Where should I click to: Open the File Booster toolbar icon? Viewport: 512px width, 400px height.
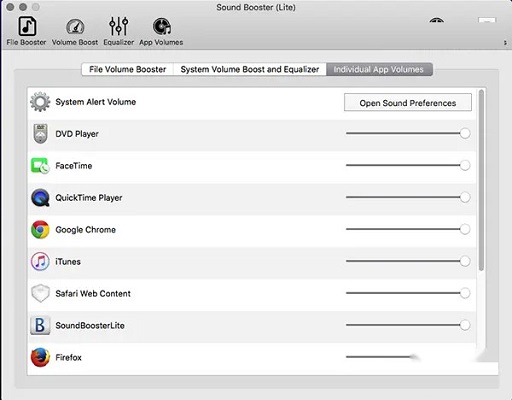click(27, 26)
